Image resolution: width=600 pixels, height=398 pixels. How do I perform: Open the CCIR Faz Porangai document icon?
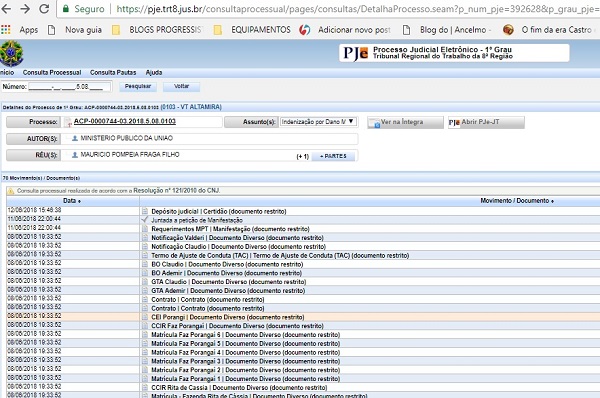coord(145,326)
